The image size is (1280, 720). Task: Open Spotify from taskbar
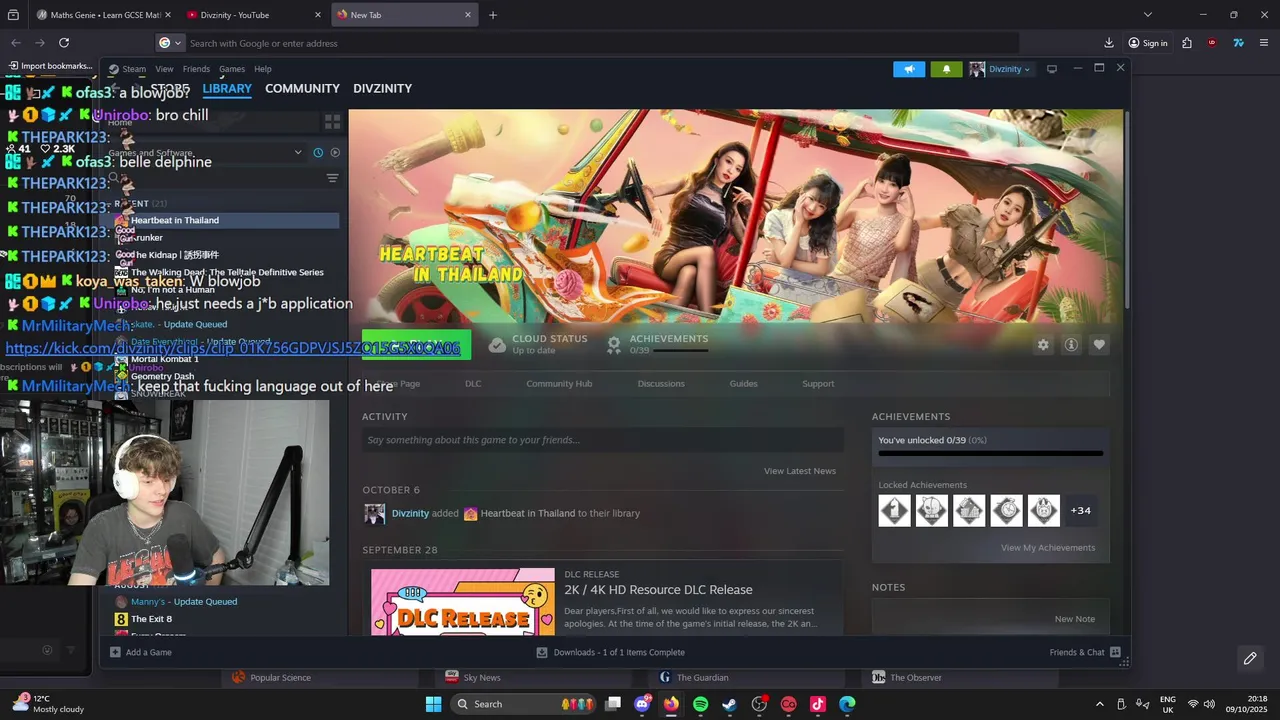(x=700, y=704)
